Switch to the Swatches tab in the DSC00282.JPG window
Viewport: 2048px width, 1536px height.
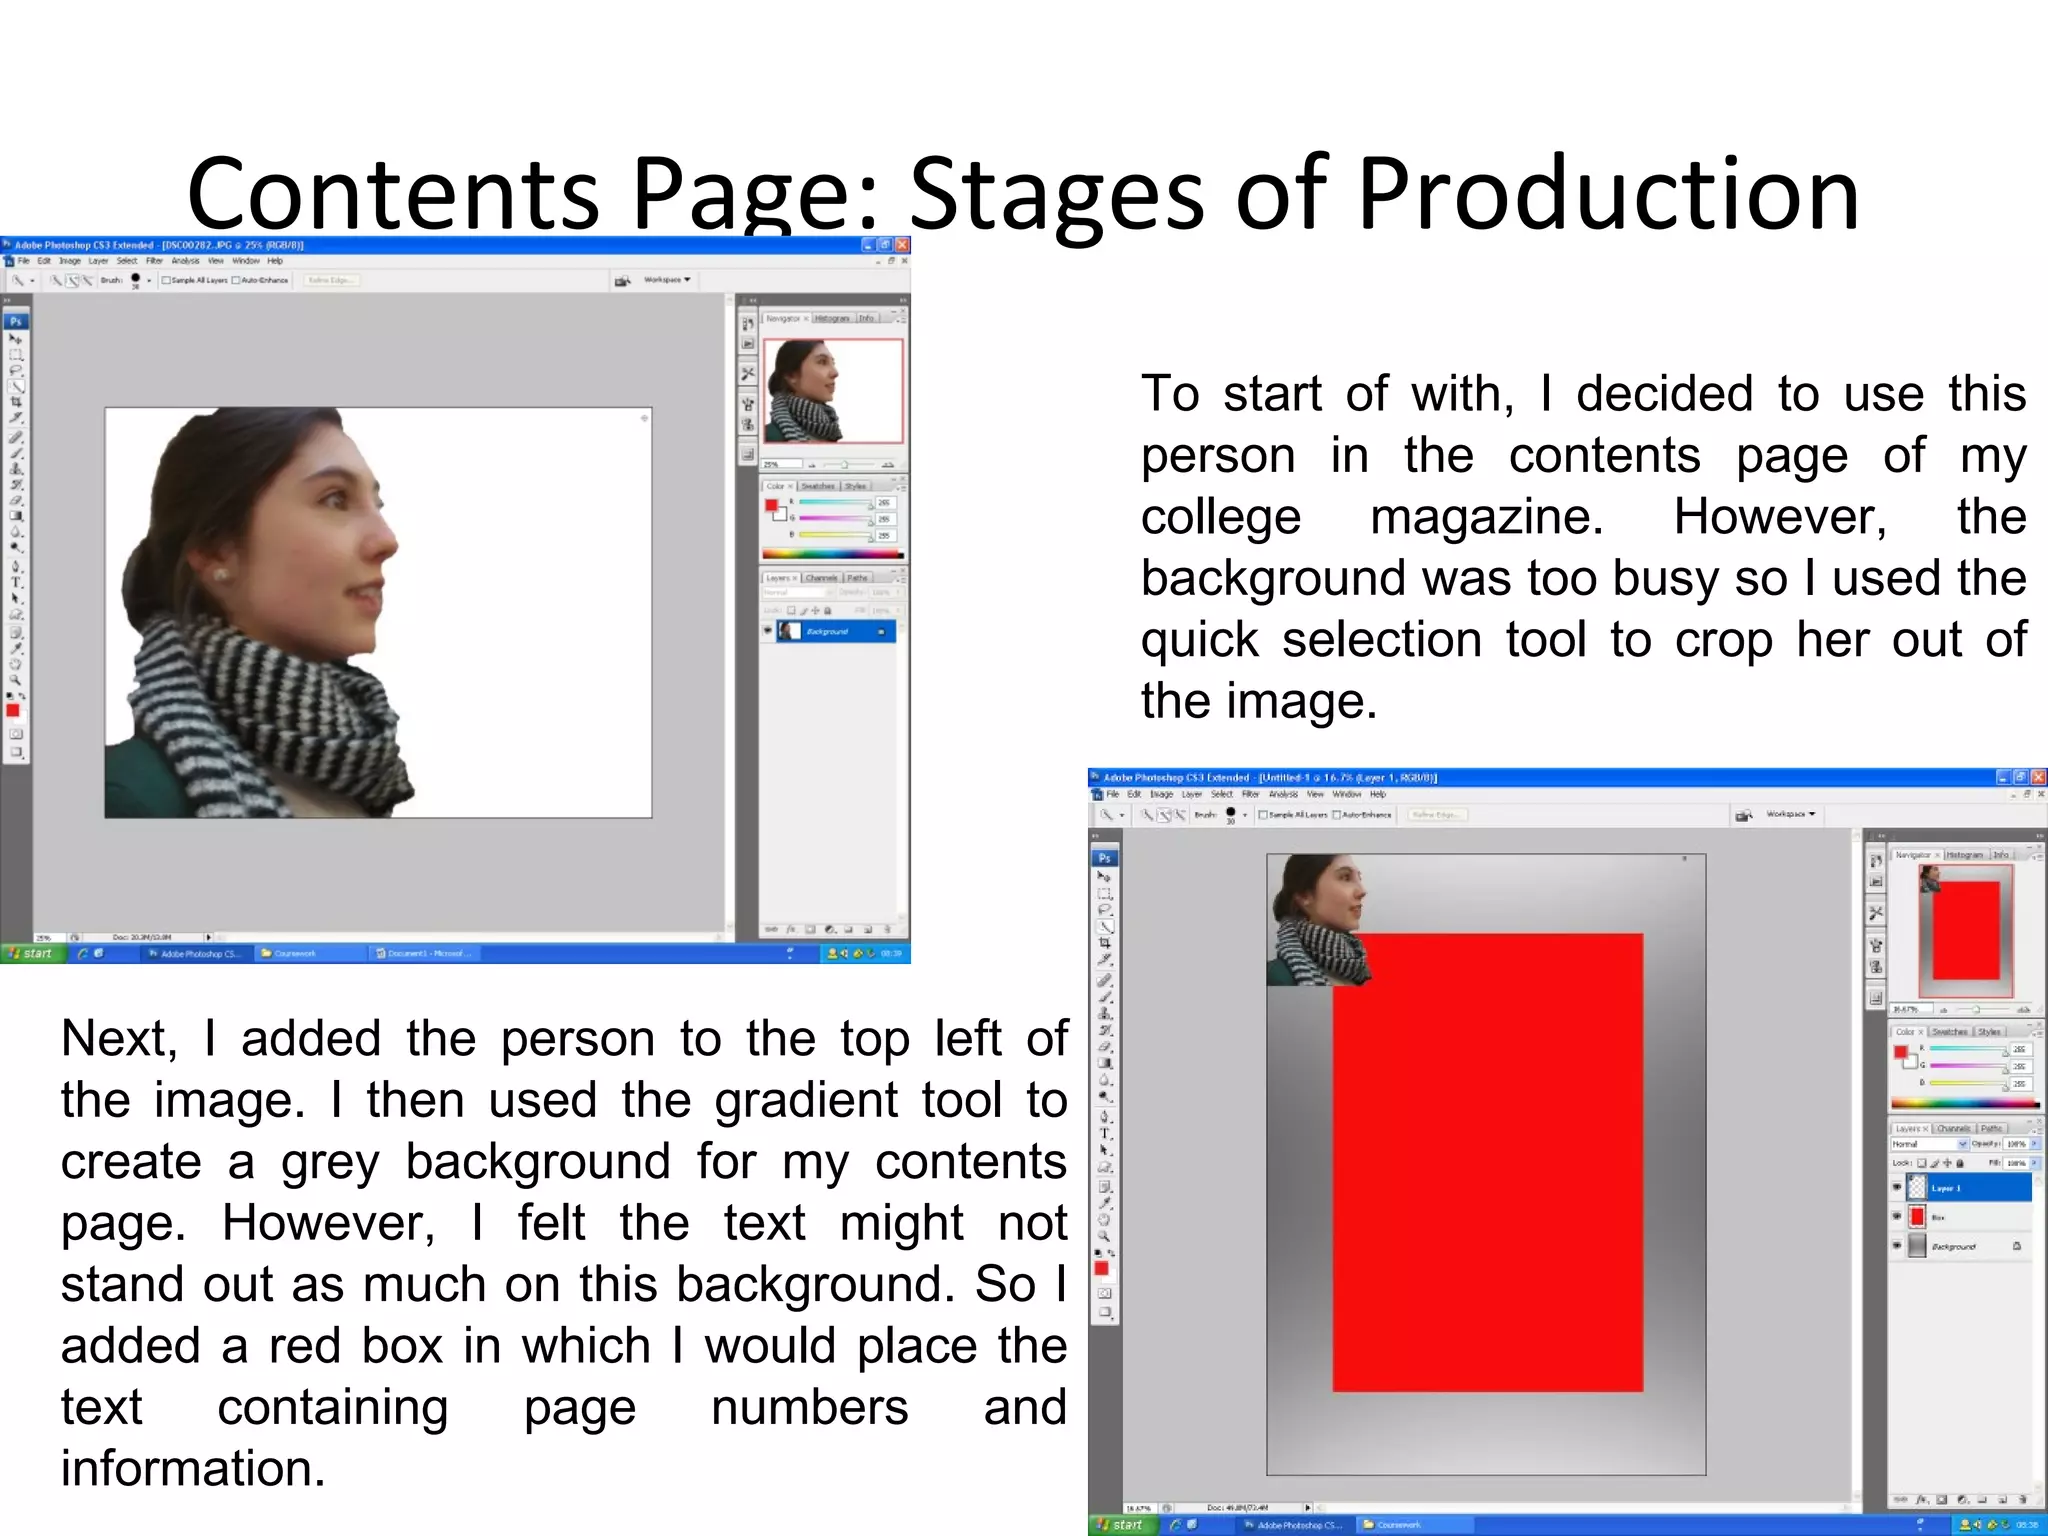(x=818, y=486)
